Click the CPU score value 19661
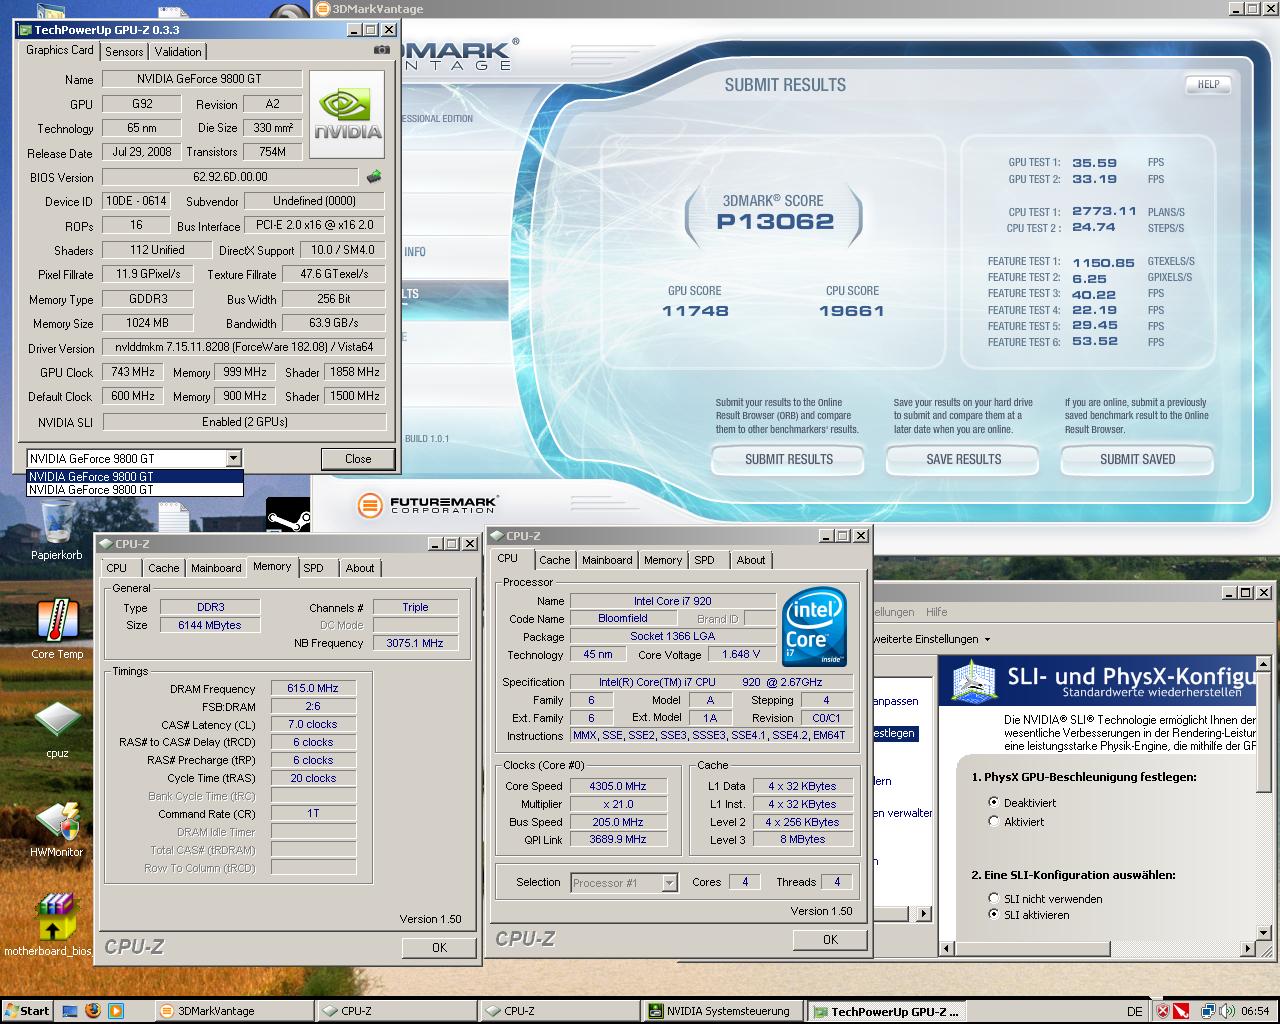 click(x=852, y=311)
